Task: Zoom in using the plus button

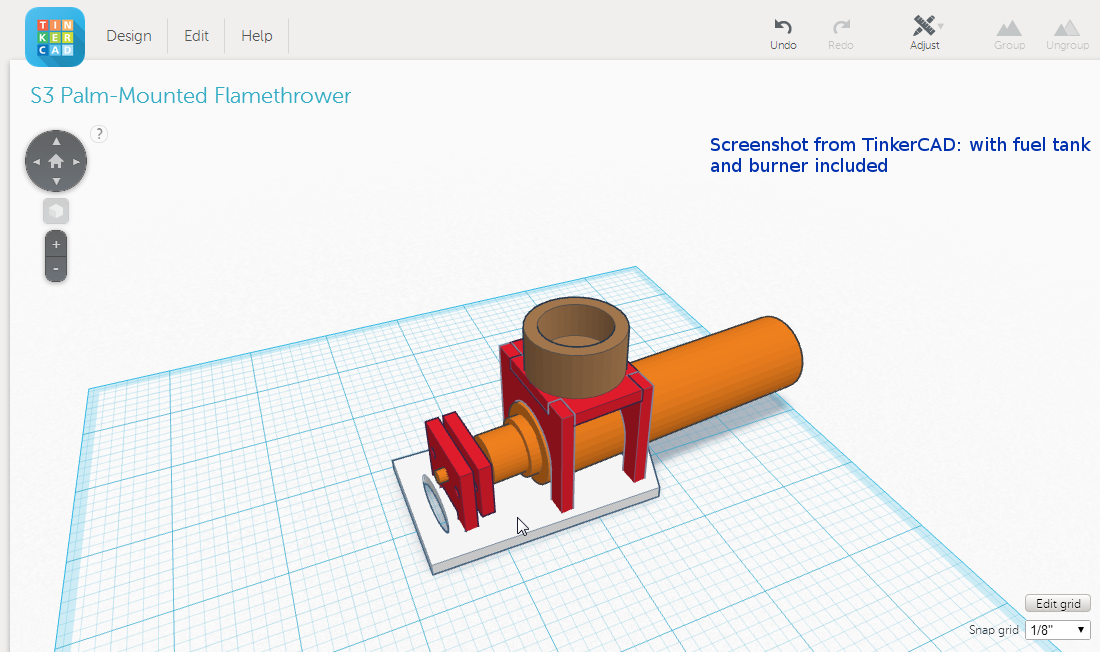Action: [x=55, y=243]
